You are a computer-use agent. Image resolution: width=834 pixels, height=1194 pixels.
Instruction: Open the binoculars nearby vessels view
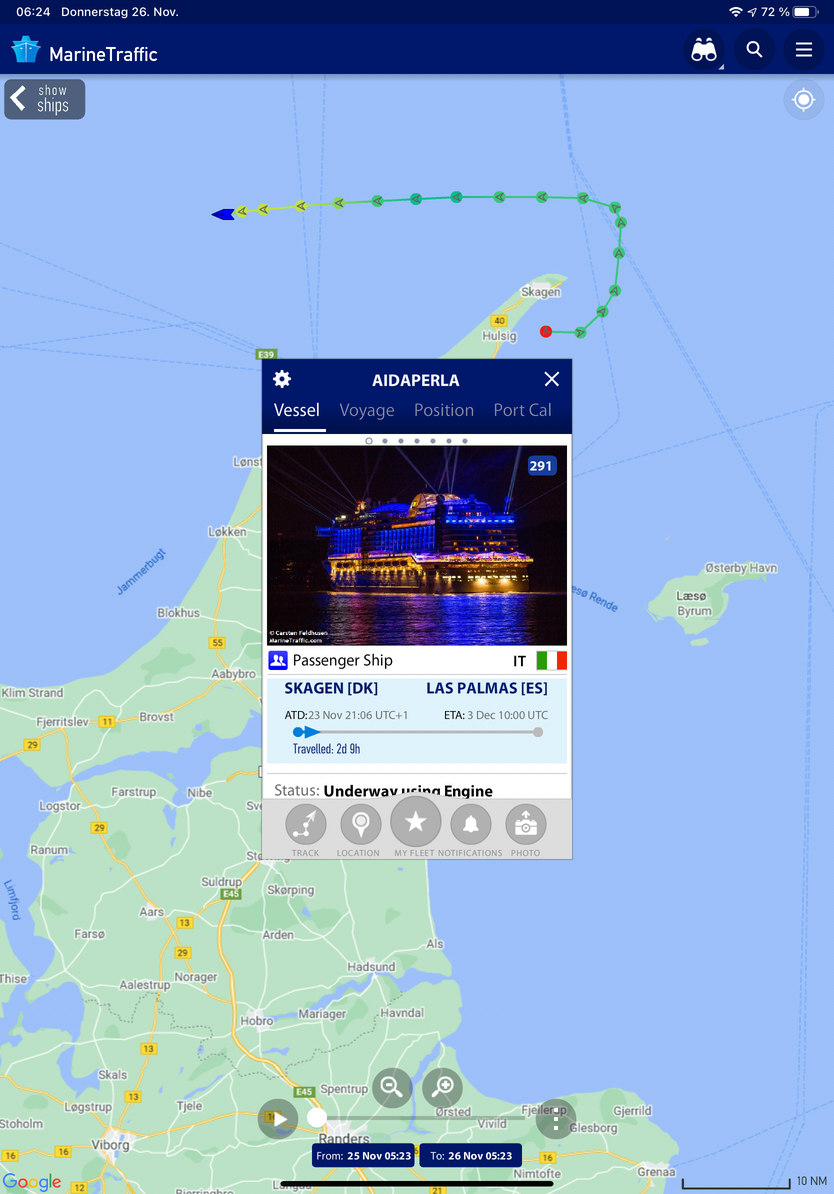704,50
